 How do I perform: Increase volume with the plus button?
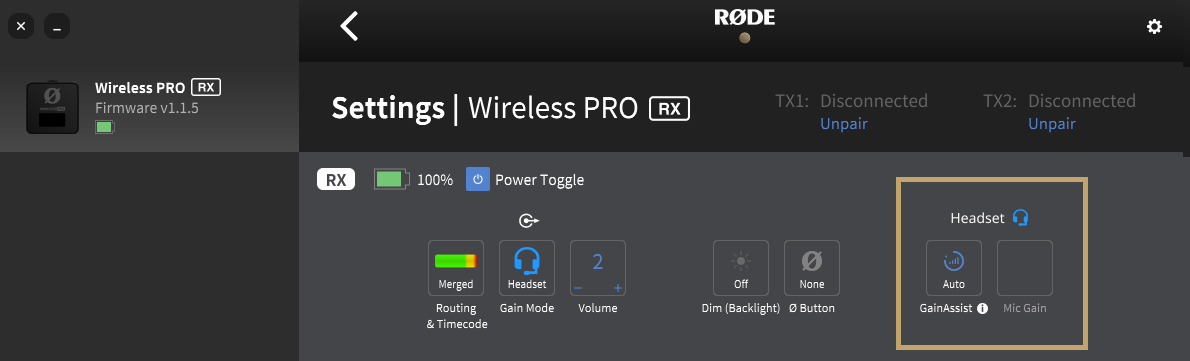coord(618,287)
